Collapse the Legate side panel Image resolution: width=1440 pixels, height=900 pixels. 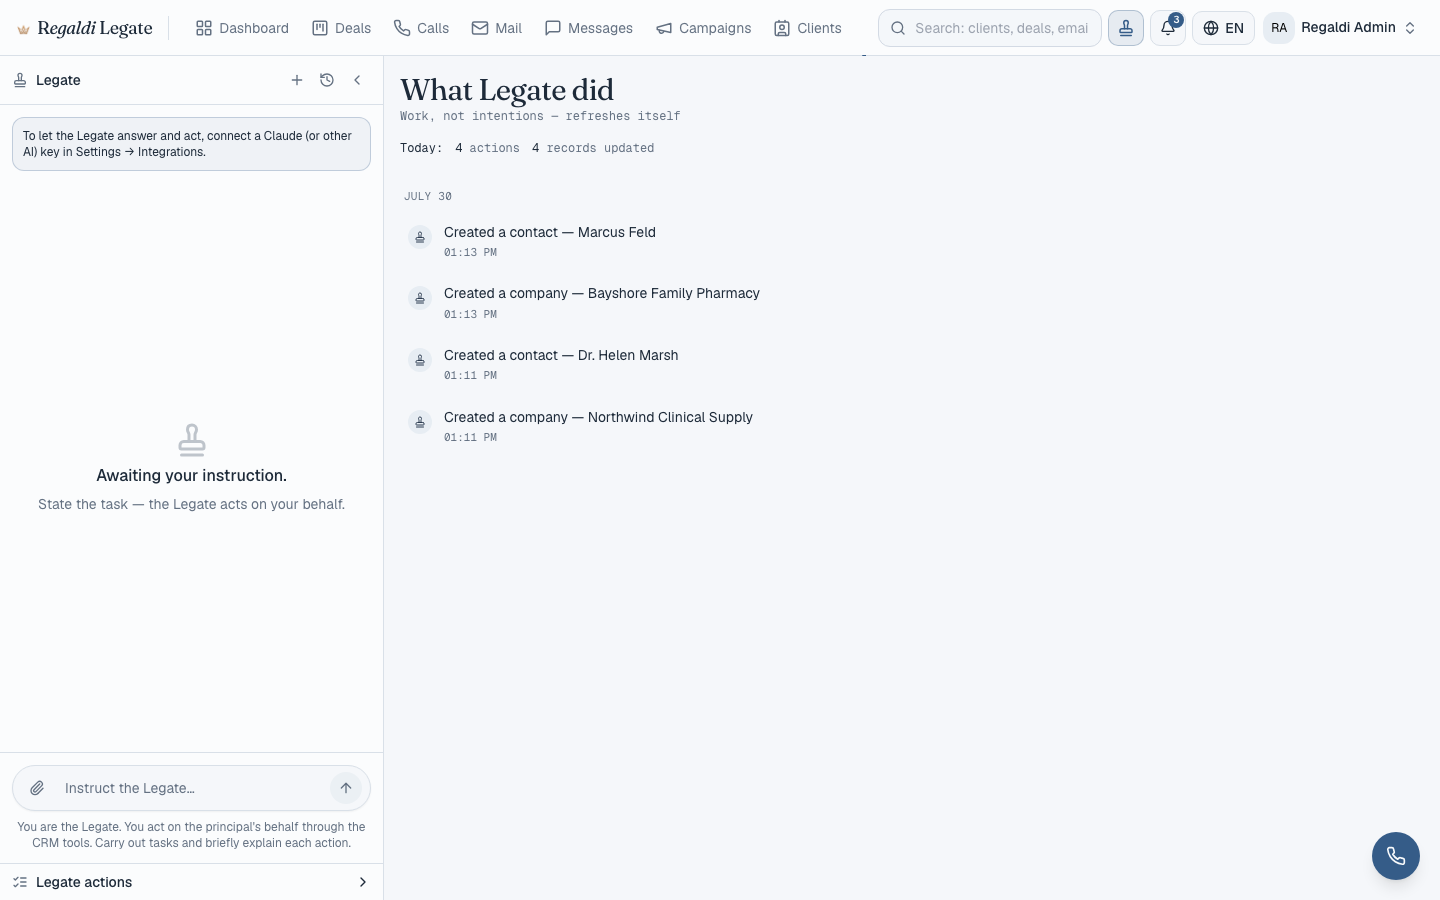[357, 80]
